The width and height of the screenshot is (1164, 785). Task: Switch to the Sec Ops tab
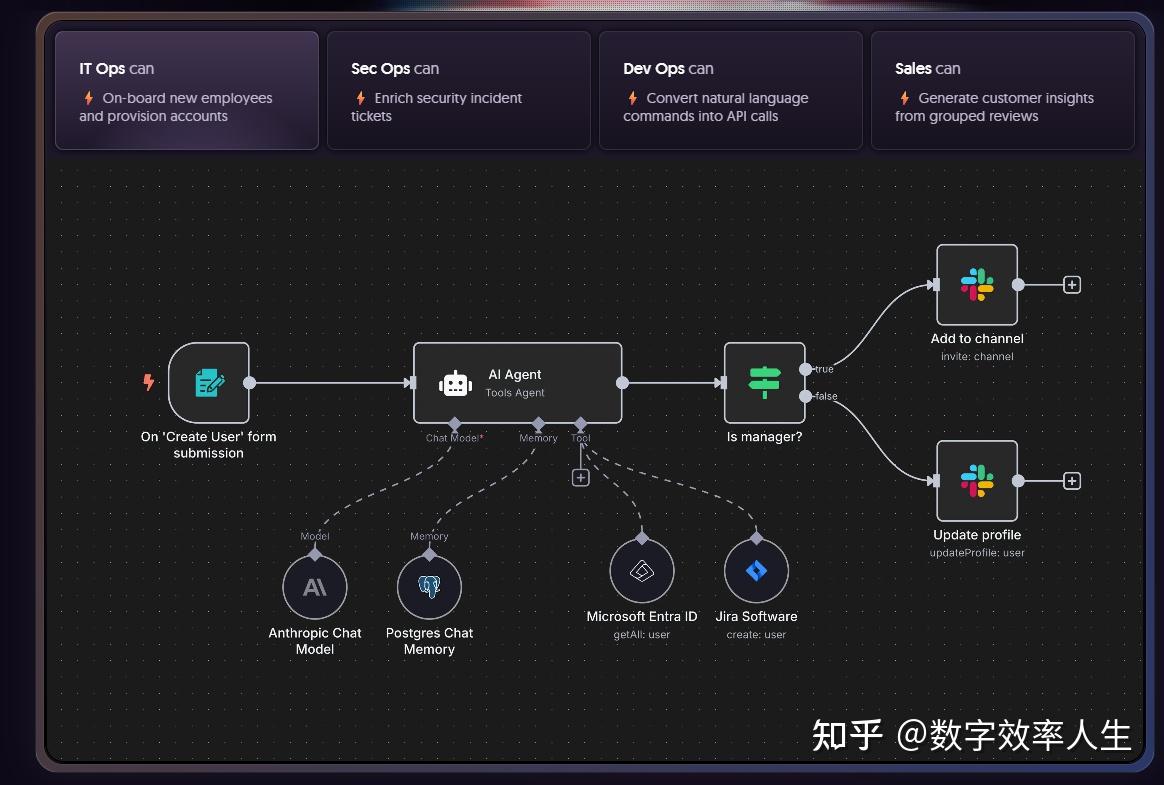point(459,90)
